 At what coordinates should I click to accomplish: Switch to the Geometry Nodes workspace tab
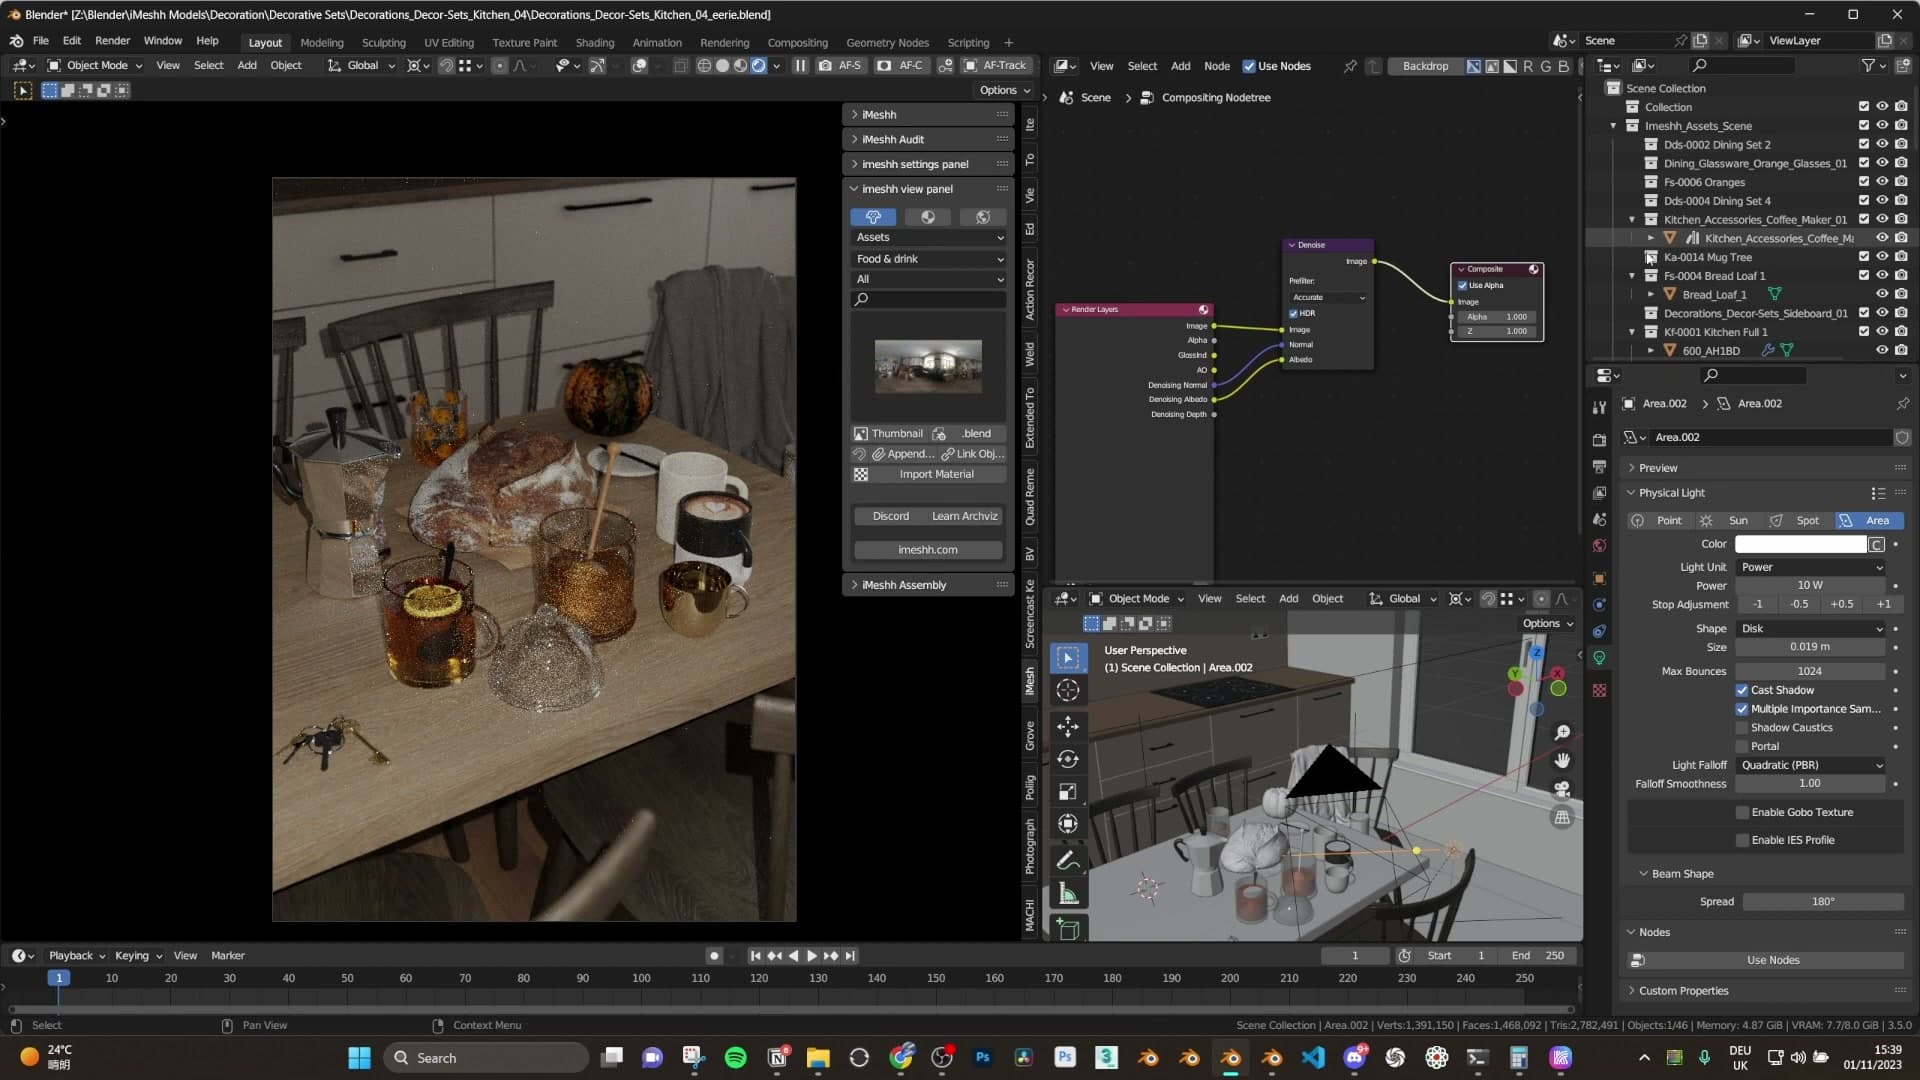887,43
